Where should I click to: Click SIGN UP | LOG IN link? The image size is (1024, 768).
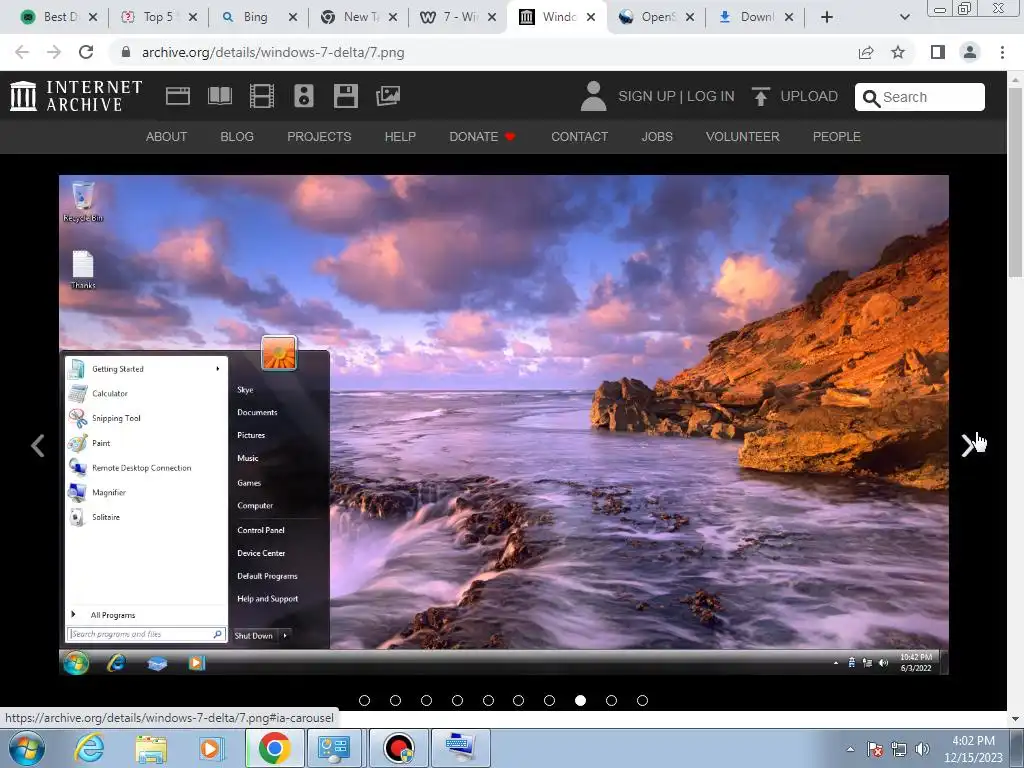pyautogui.click(x=676, y=96)
